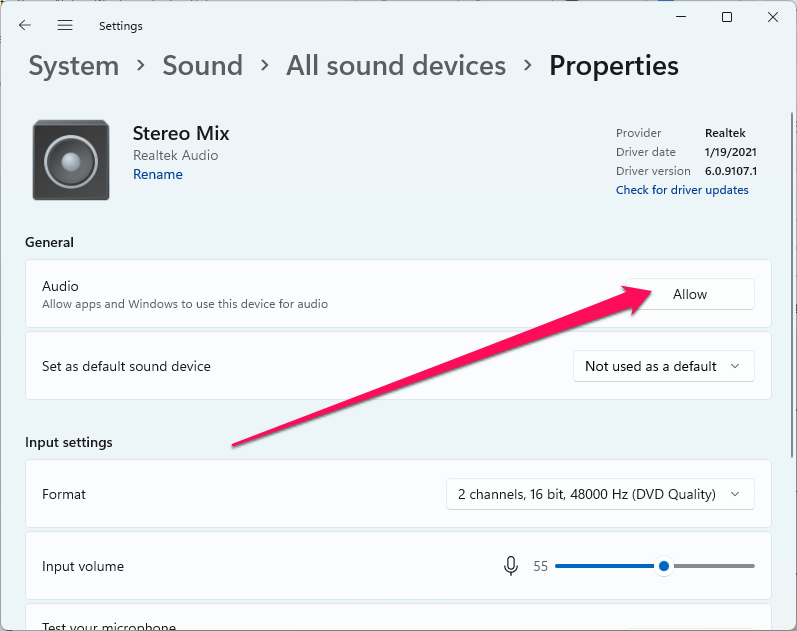Check for driver updates

tap(682, 190)
